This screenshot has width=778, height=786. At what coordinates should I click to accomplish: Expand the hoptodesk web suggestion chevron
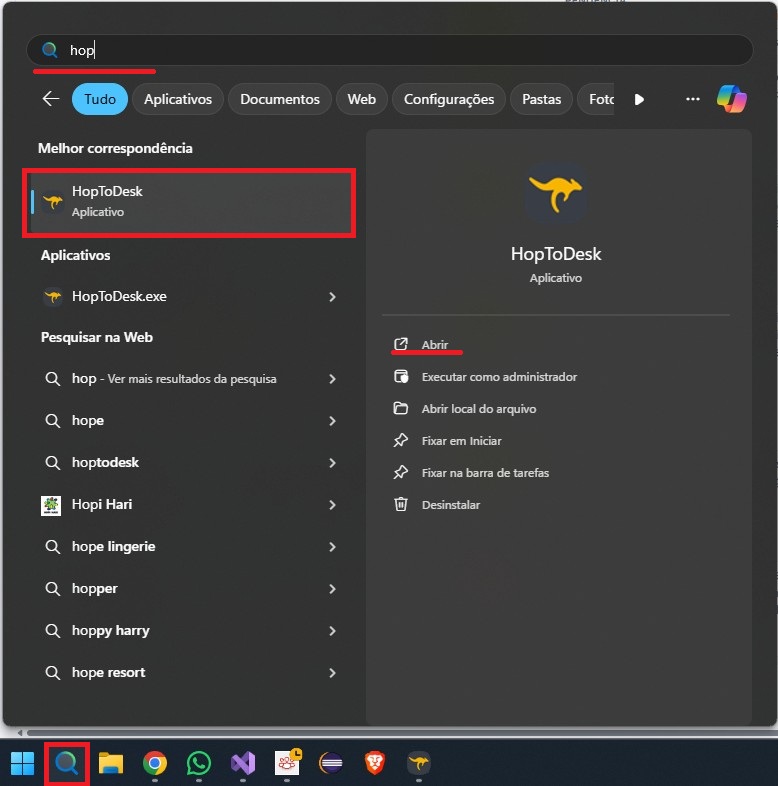[332, 463]
